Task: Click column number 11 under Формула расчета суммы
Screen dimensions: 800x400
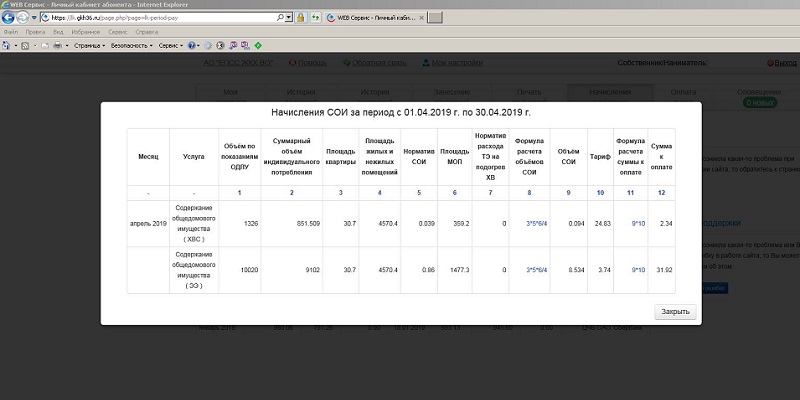Action: coord(631,193)
